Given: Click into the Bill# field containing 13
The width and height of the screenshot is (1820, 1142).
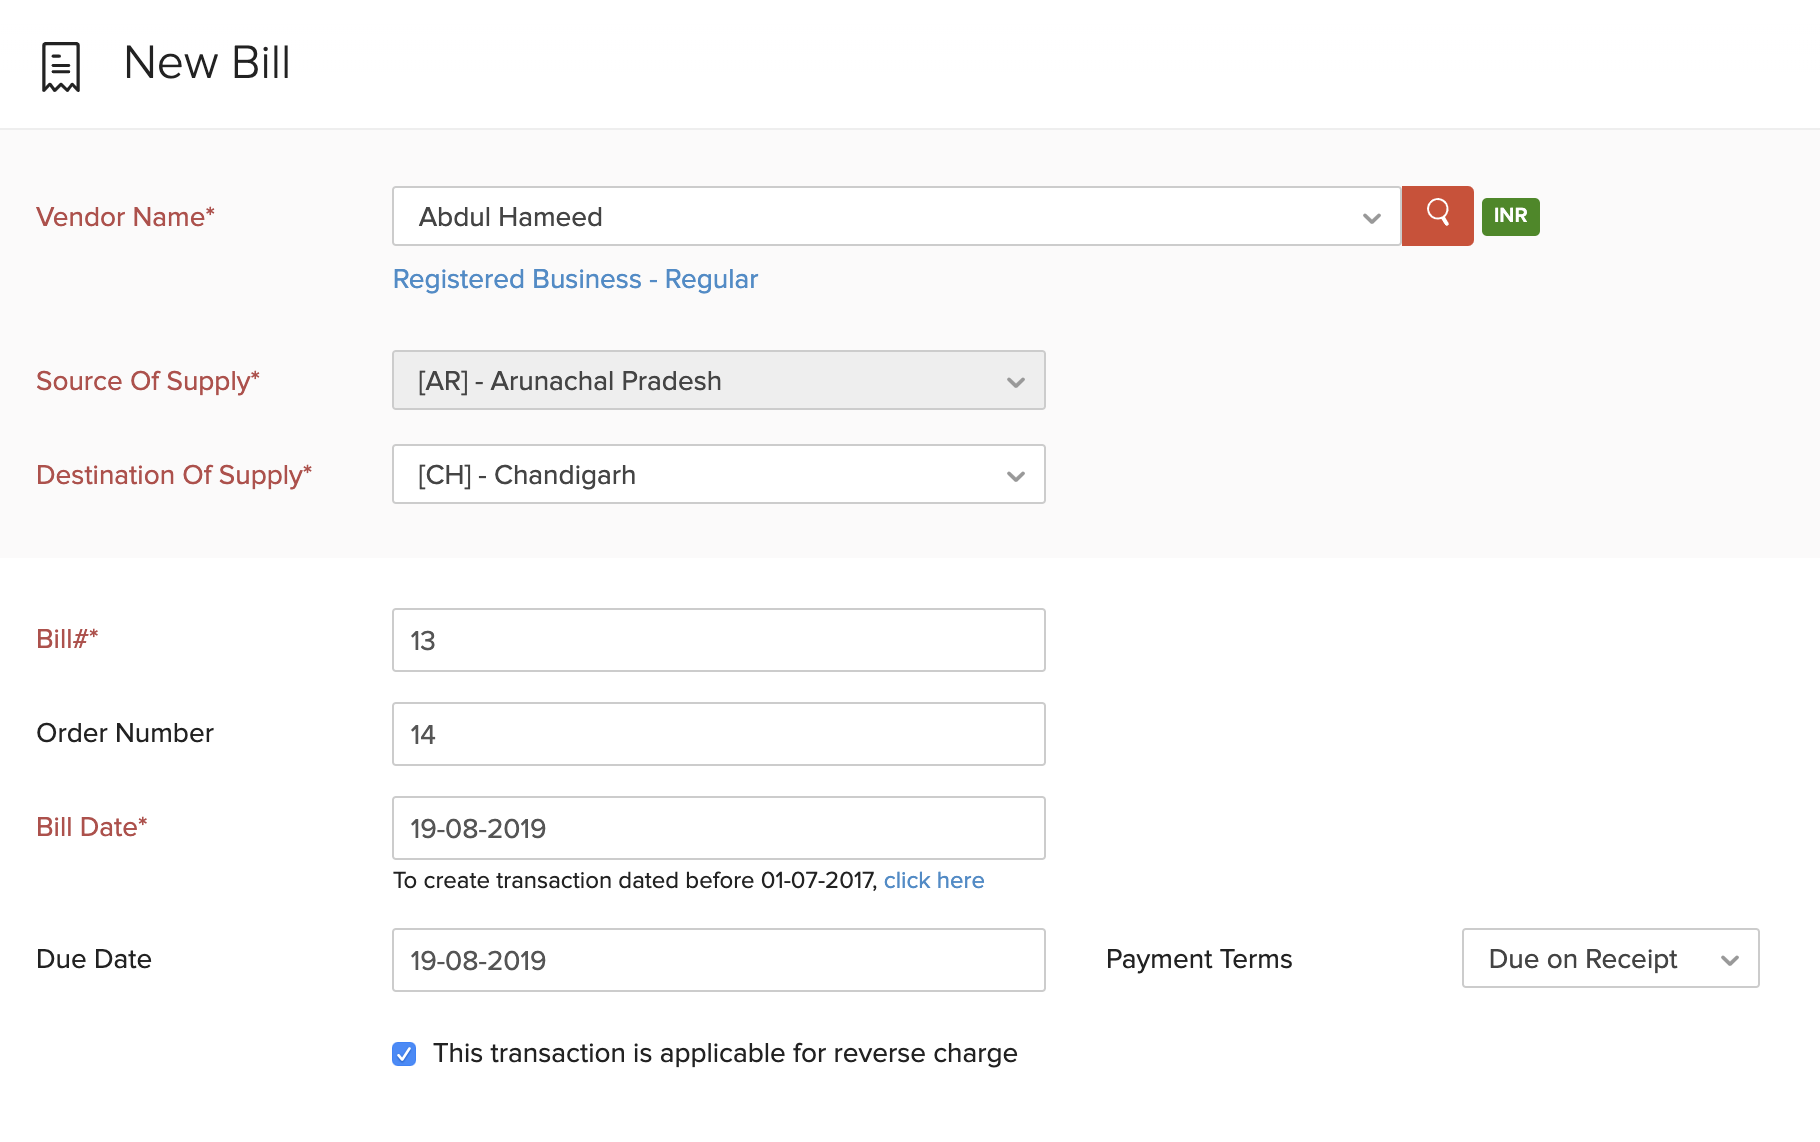Looking at the screenshot, I should point(718,640).
